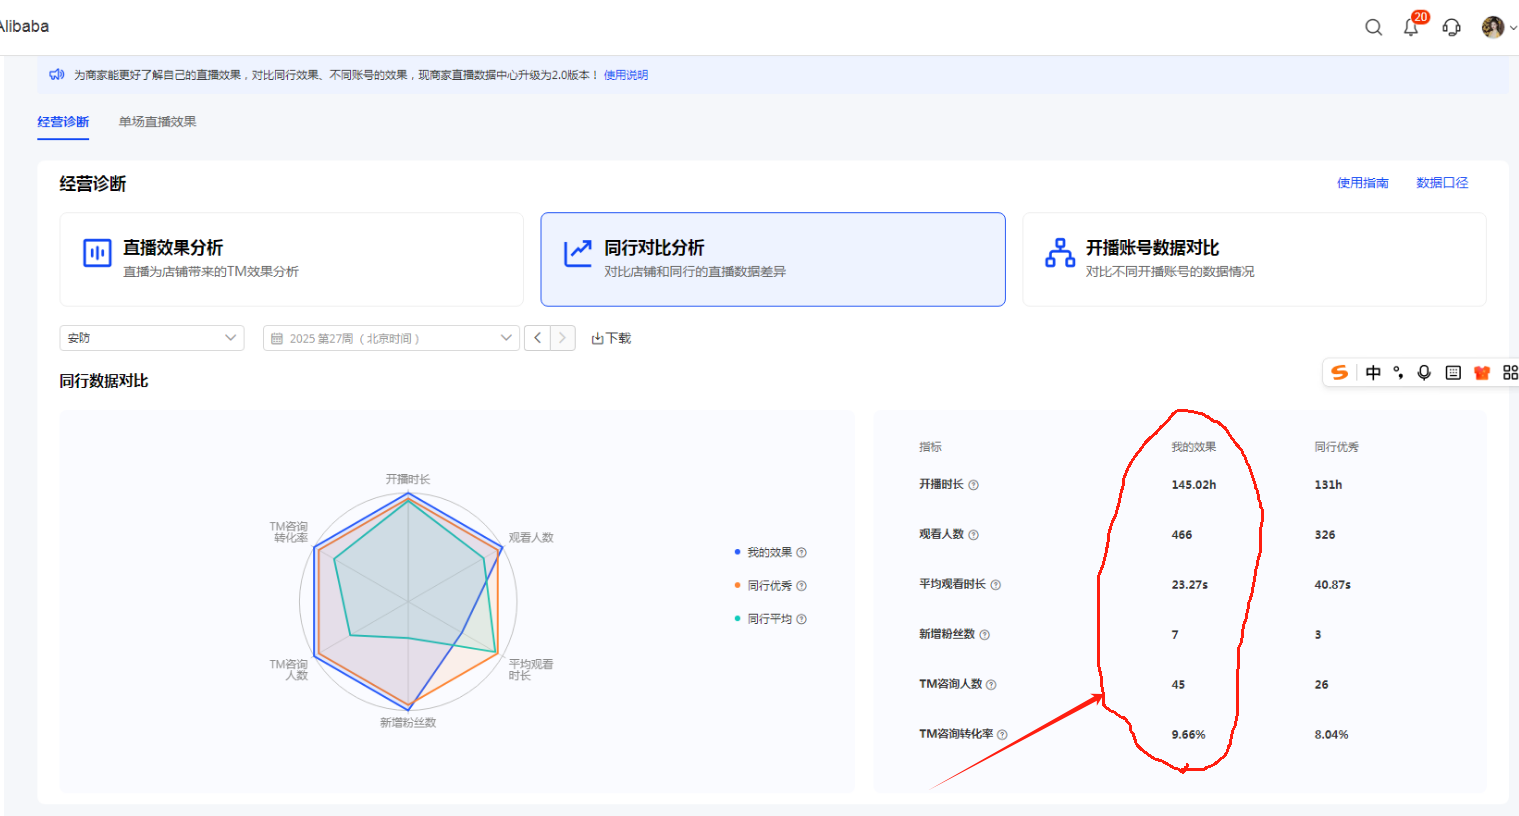The width and height of the screenshot is (1519, 816).
Task: Click help icon next to 同行平均 legend
Action: pyautogui.click(x=802, y=619)
